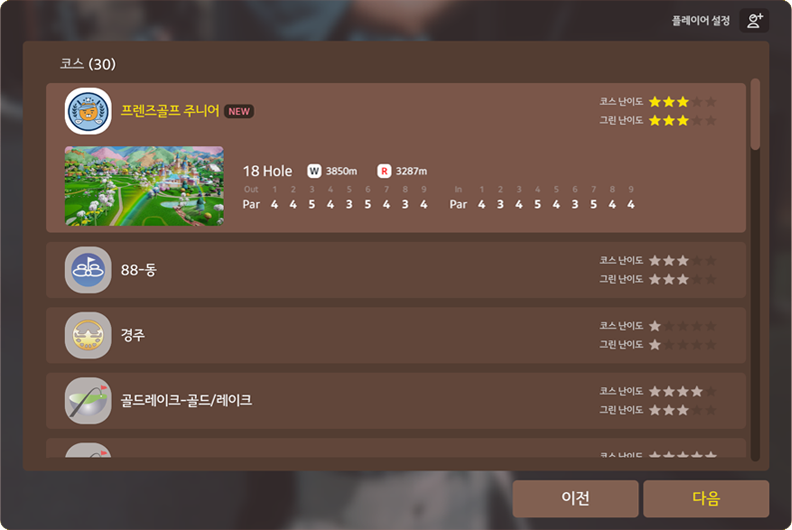The image size is (792, 530).
Task: Go to next step with 다음
Action: [706, 499]
